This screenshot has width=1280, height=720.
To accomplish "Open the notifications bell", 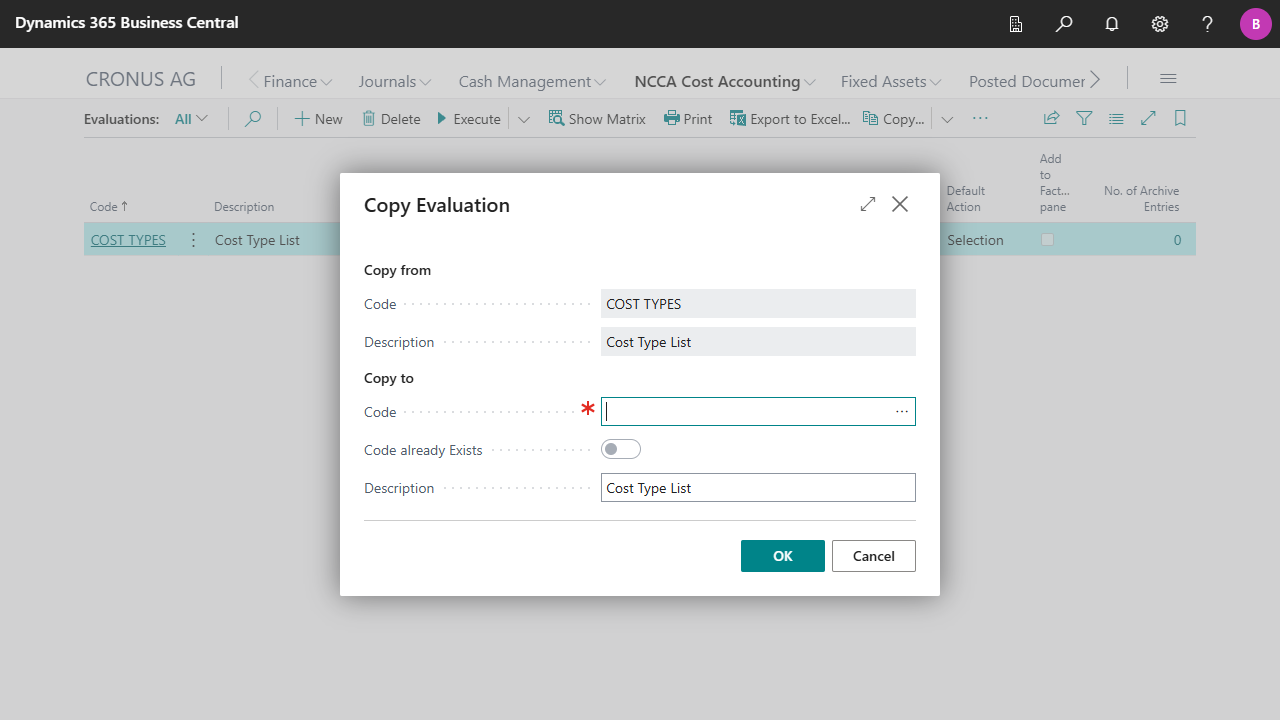I will 1112,24.
